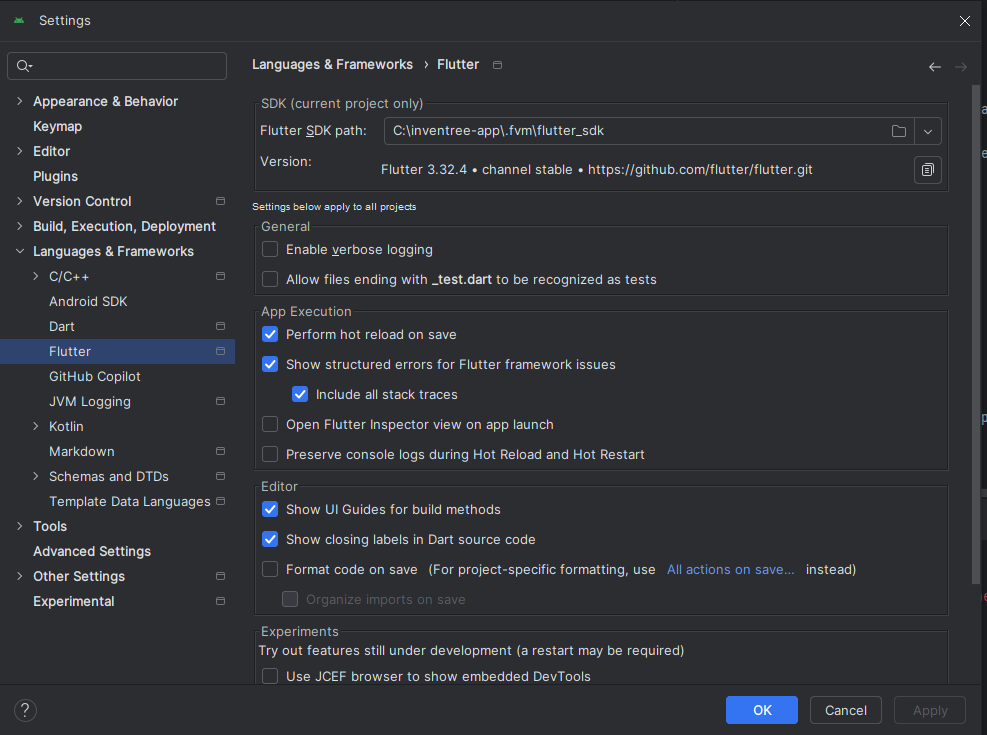Click the magnifier in the settings search field
Image resolution: width=987 pixels, height=735 pixels.
pos(22,65)
